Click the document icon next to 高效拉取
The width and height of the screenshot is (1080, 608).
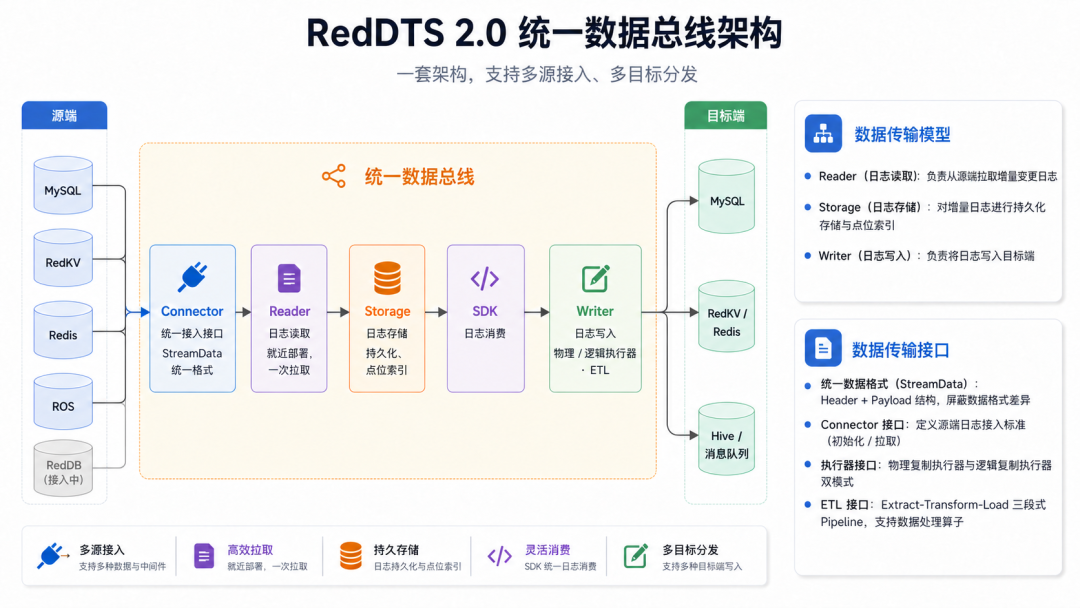coord(204,556)
